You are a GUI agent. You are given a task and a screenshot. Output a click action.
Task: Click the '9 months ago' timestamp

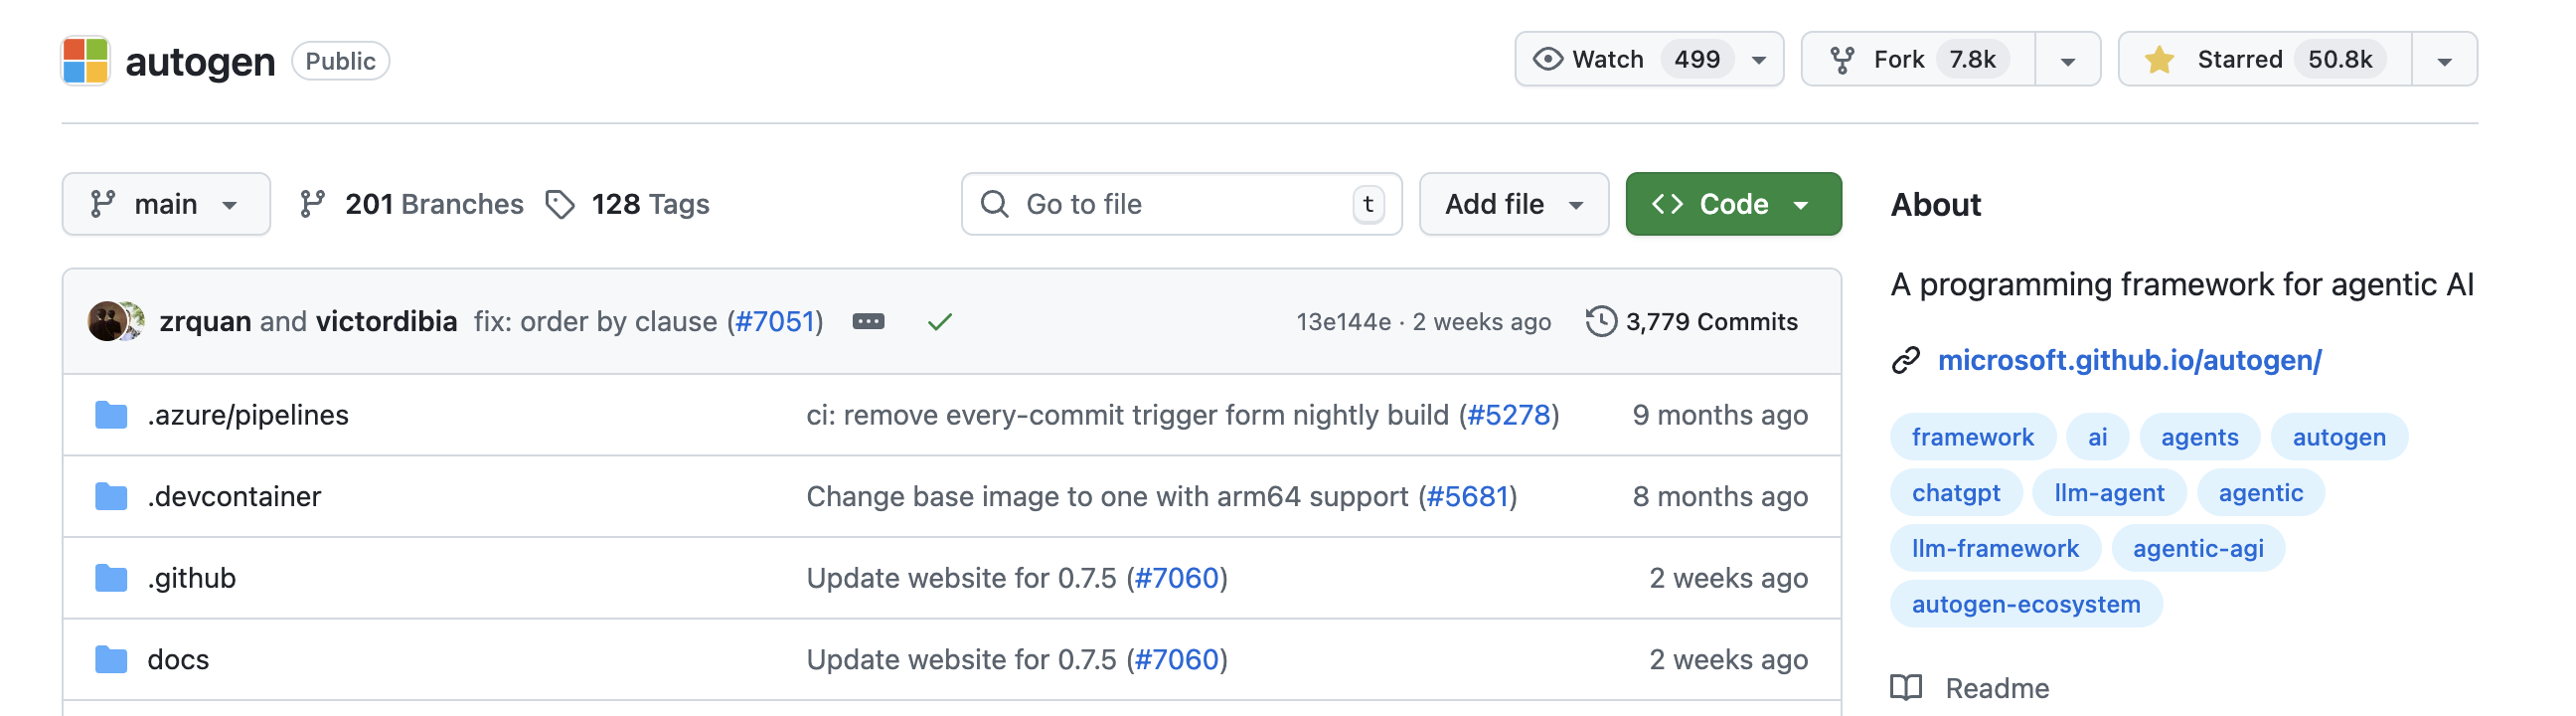[x=1720, y=415]
